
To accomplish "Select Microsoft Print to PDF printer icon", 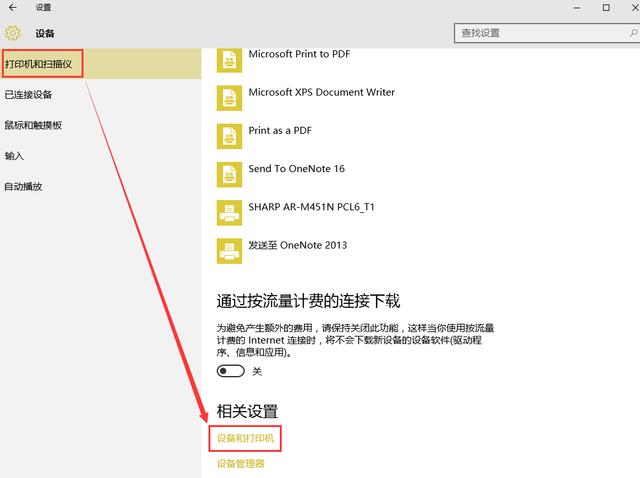I will (x=229, y=62).
